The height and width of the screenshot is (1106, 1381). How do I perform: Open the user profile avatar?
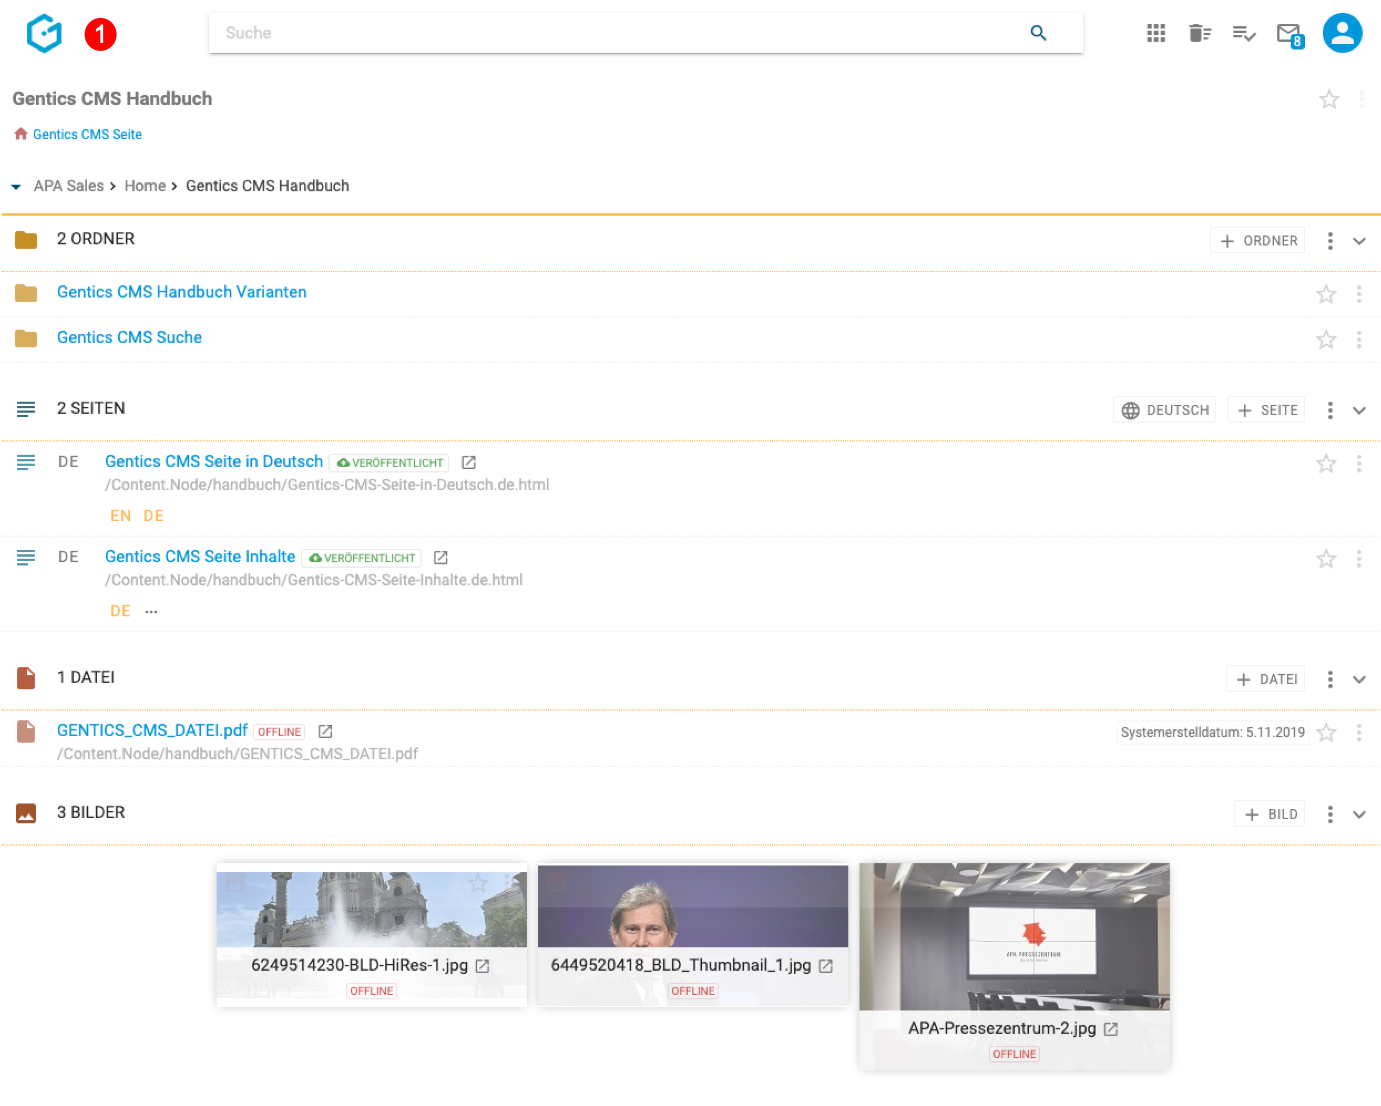coord(1342,33)
